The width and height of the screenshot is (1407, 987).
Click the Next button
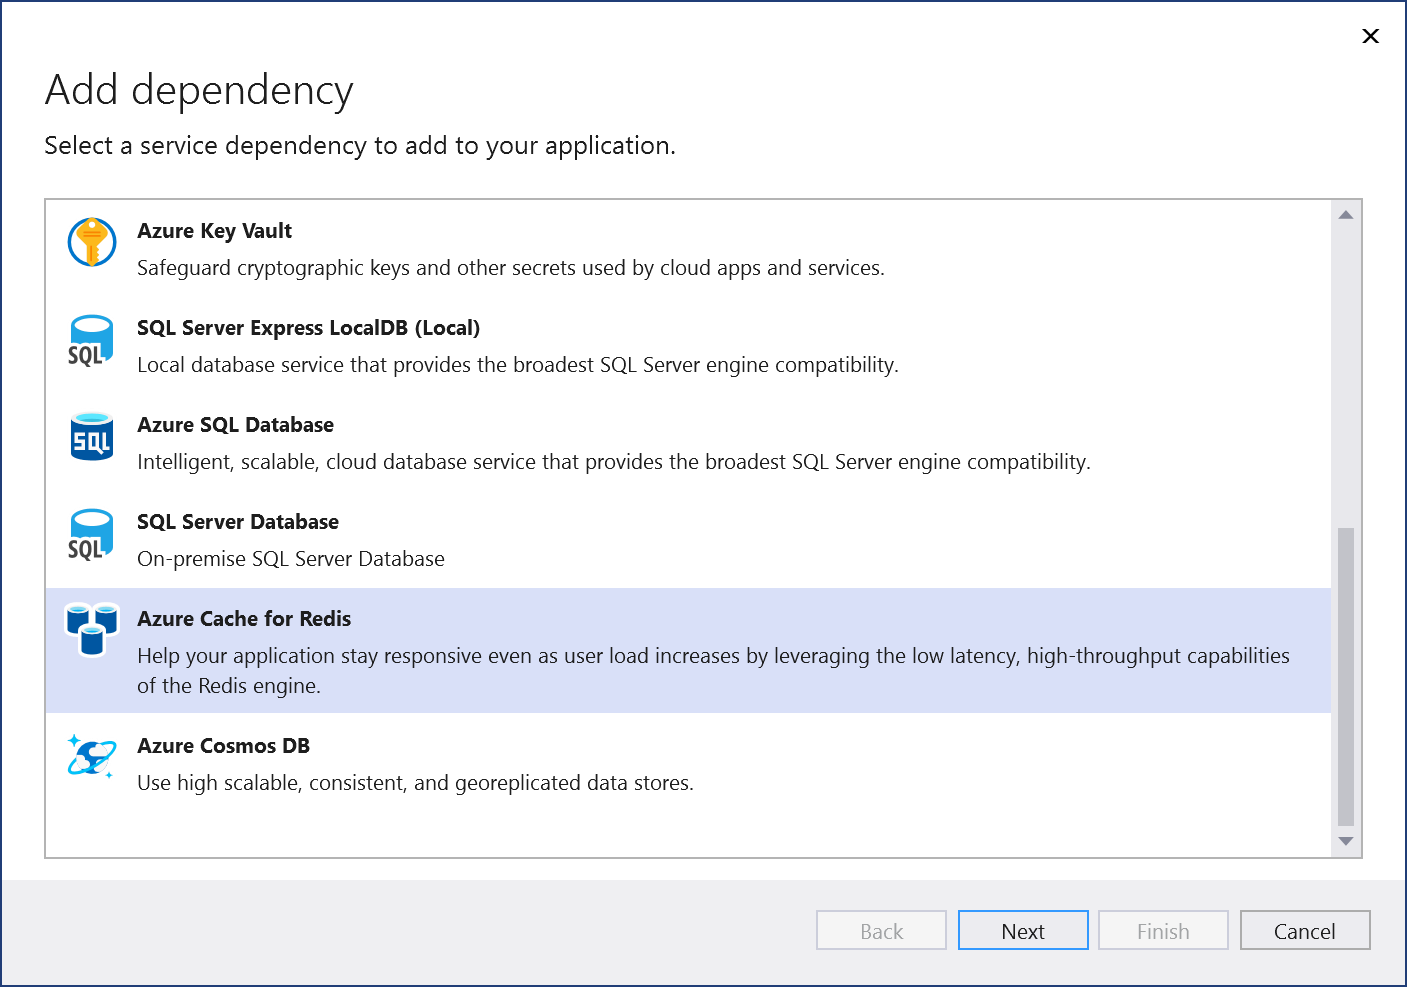click(x=1023, y=930)
